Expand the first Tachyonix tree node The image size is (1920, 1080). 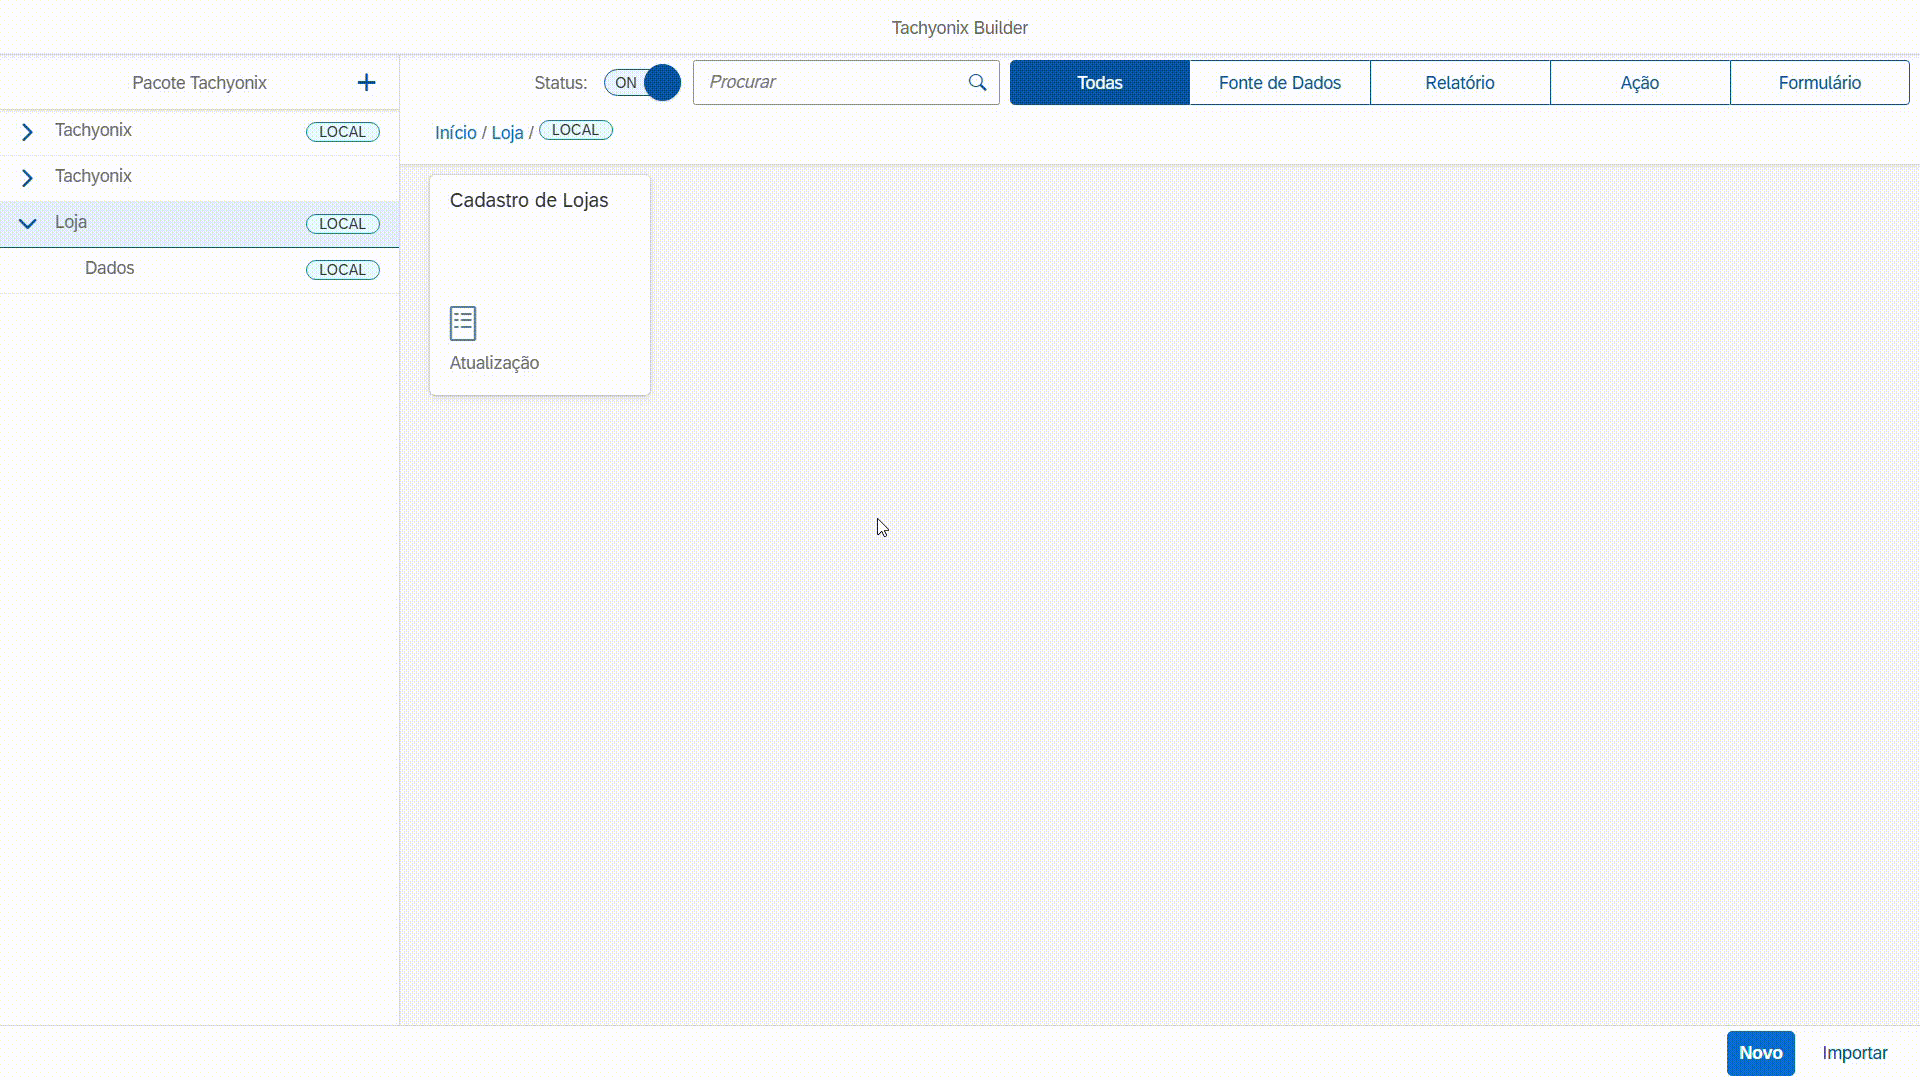pyautogui.click(x=28, y=132)
